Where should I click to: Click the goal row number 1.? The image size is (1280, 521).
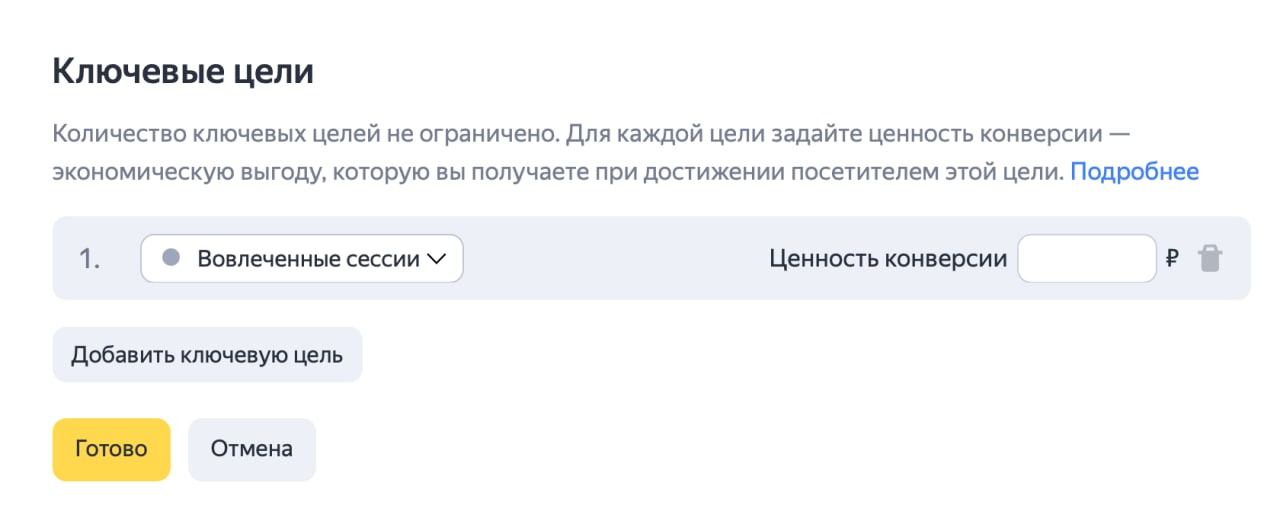click(x=89, y=259)
